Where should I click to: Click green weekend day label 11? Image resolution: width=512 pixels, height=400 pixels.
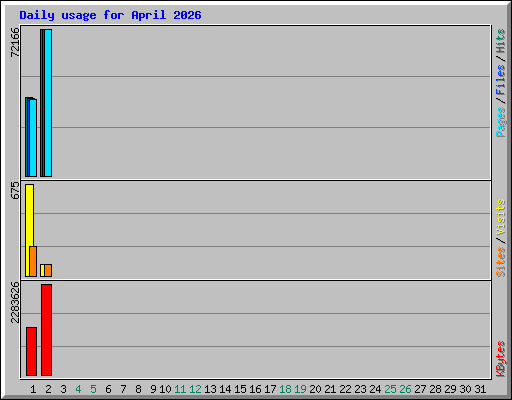[x=180, y=389]
